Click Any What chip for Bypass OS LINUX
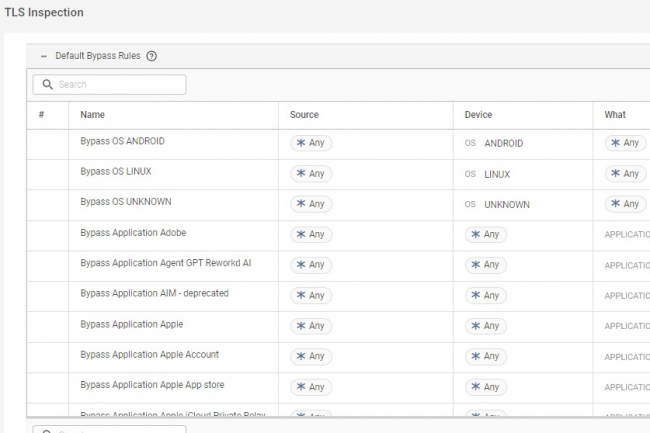The image size is (650, 433). pyautogui.click(x=625, y=174)
